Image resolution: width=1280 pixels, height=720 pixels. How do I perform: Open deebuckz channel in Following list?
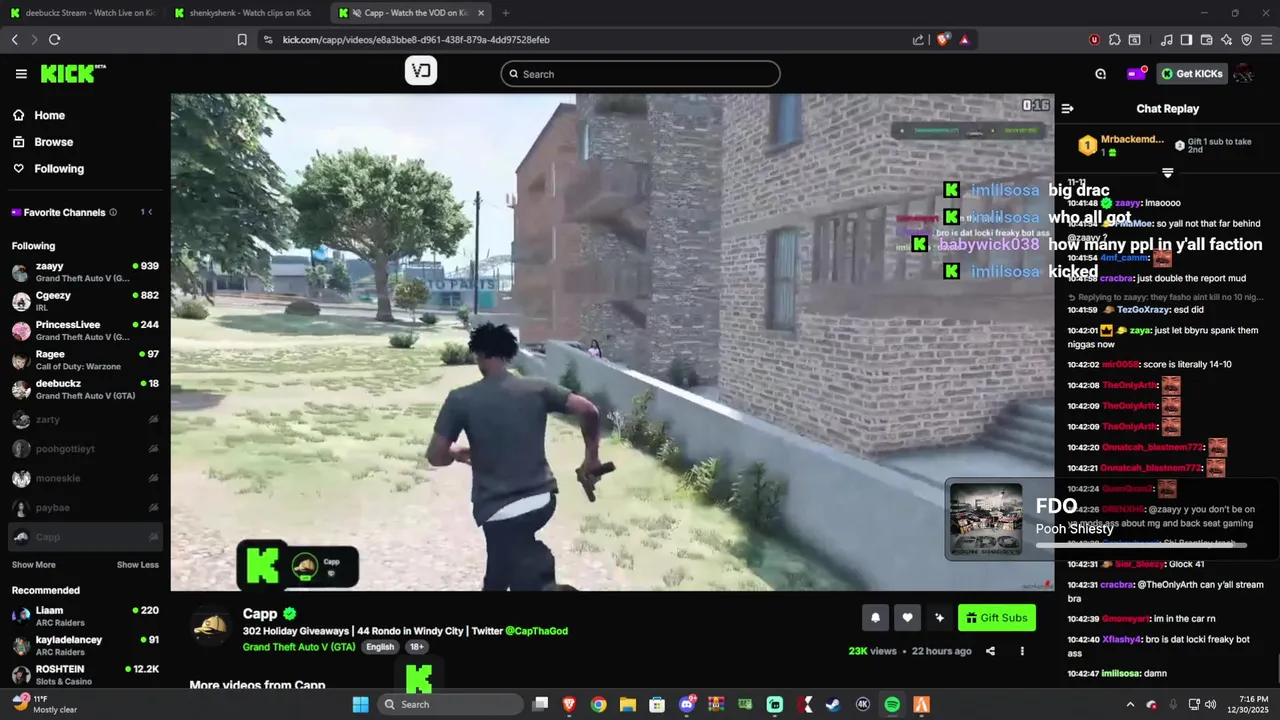pyautogui.click(x=85, y=389)
